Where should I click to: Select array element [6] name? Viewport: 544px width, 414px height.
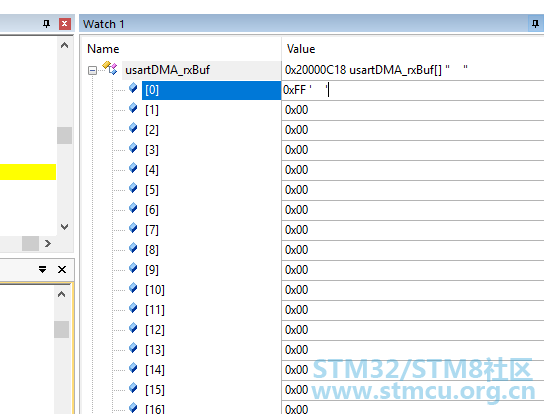[152, 210]
